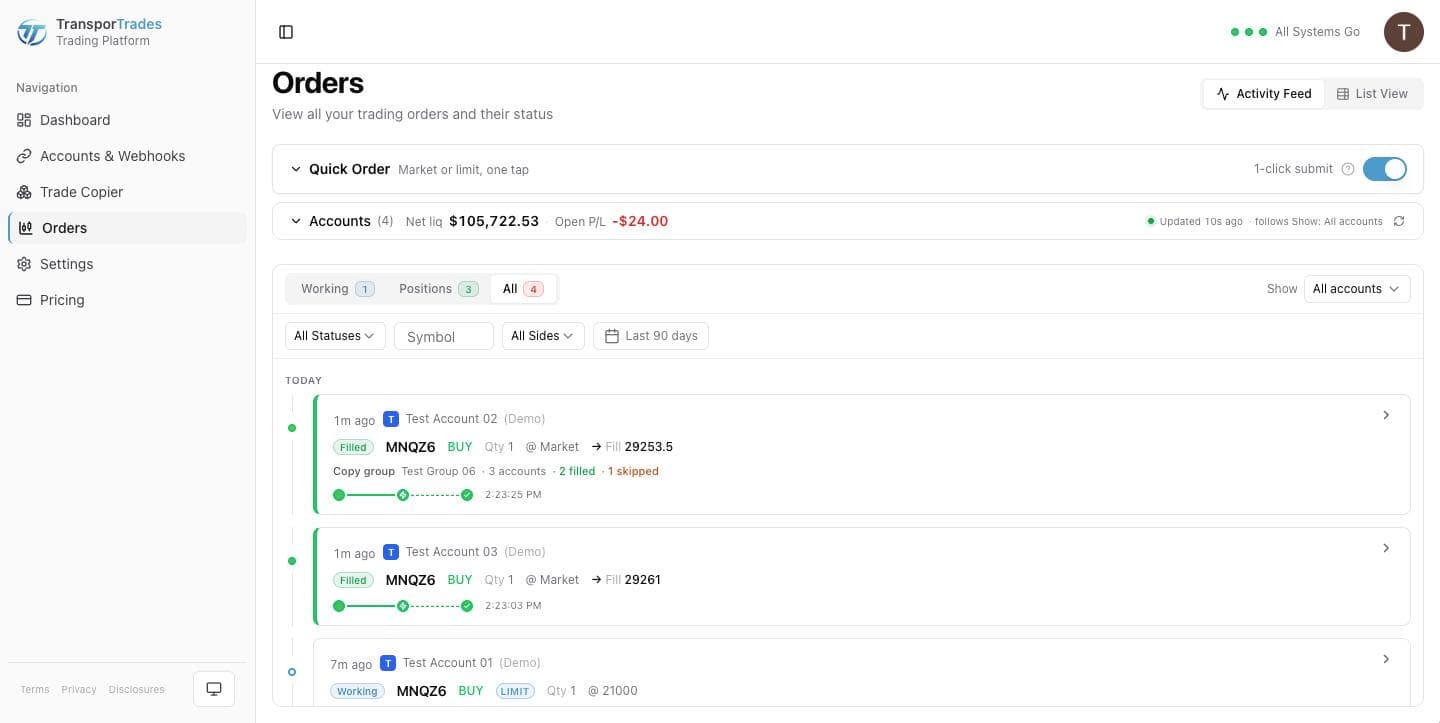This screenshot has height=723, width=1440.
Task: Click the Accounts & Webhooks link icon
Action: point(24,156)
